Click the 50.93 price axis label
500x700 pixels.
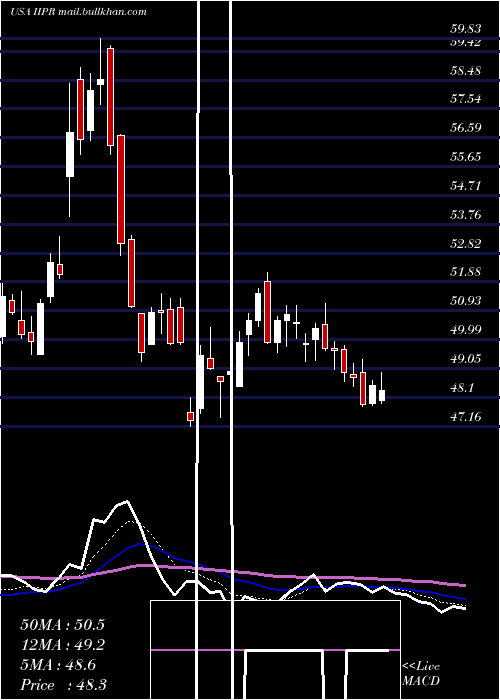click(466, 301)
